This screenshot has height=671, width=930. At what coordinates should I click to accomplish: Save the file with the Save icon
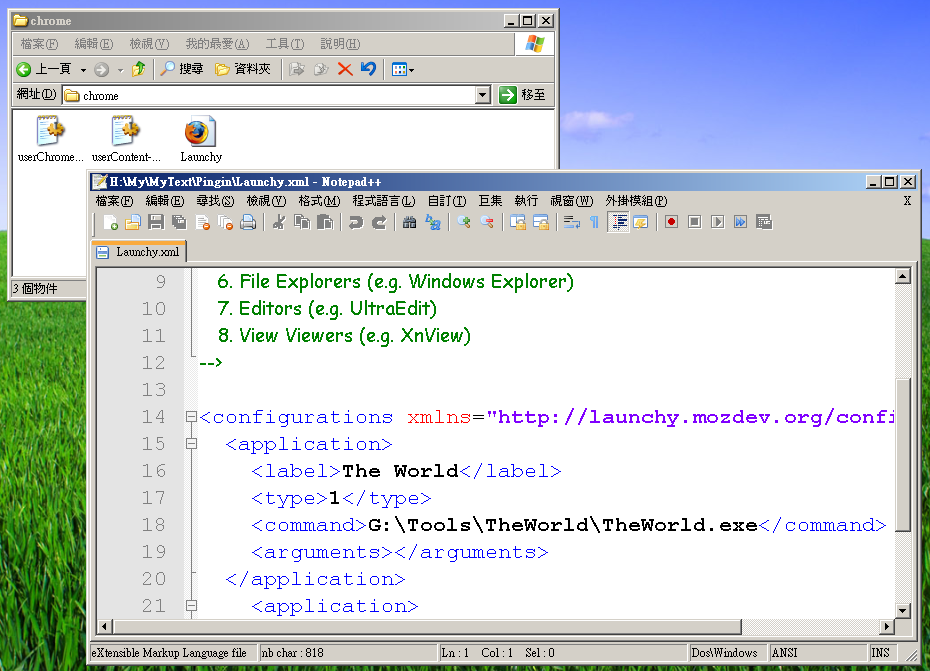(x=156, y=222)
